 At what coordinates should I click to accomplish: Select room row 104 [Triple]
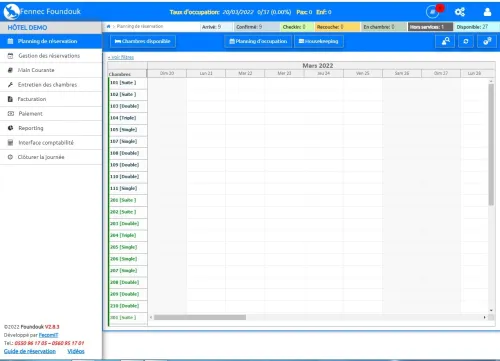128,118
